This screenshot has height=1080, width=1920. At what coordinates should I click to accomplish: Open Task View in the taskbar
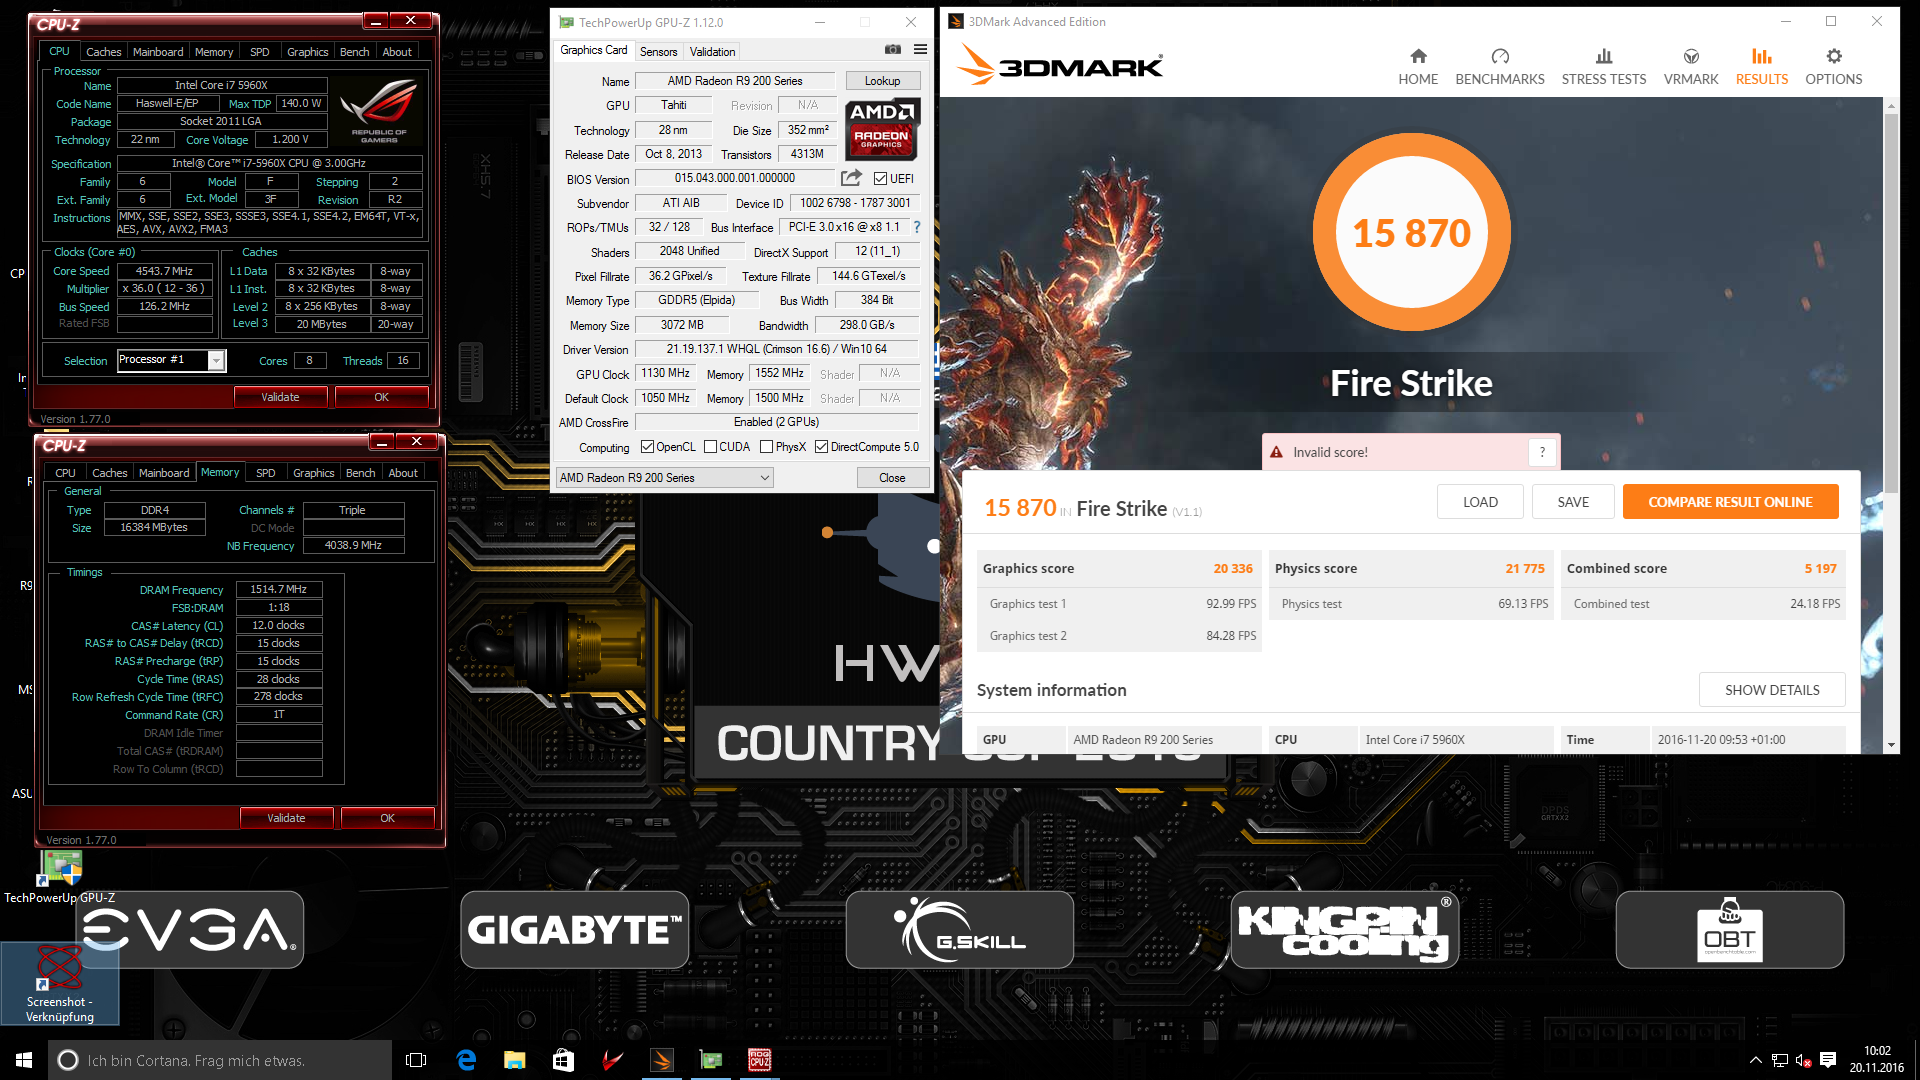416,1060
